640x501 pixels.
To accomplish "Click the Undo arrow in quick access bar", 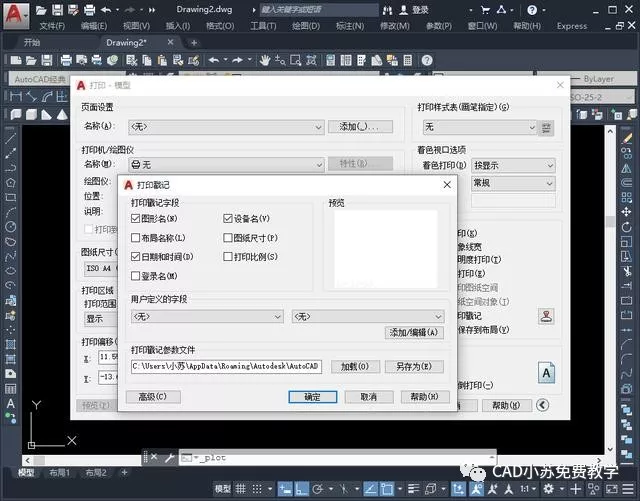I will click(106, 10).
